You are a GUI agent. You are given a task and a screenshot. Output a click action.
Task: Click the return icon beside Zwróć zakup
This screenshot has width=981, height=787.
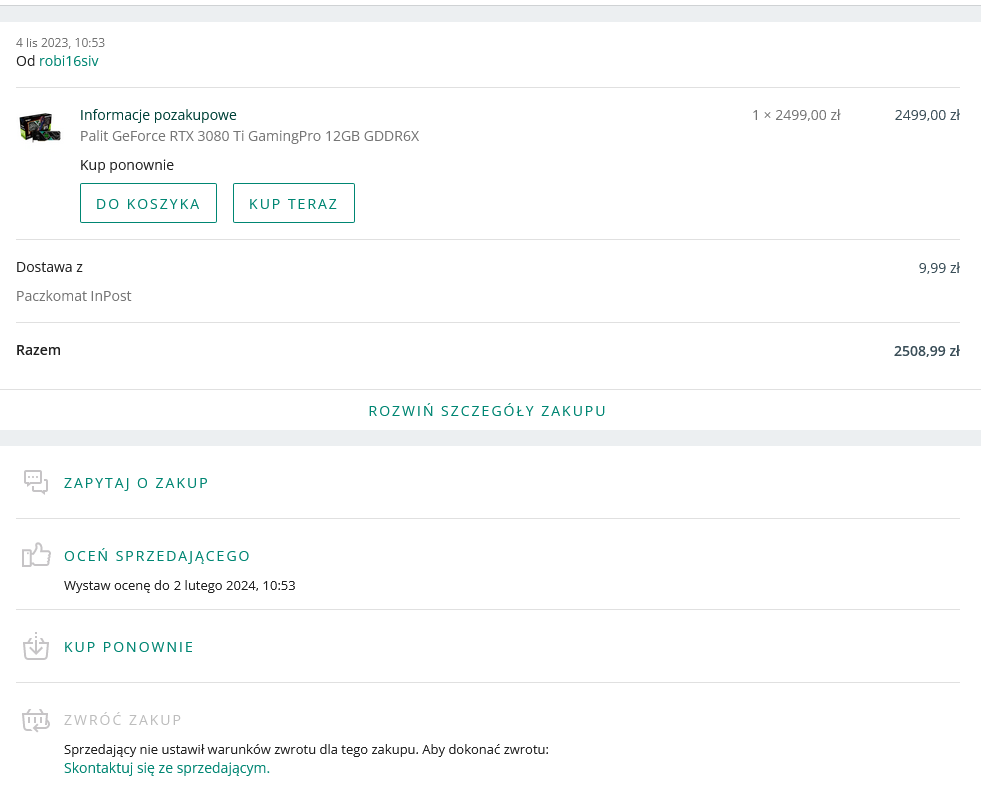pos(36,719)
